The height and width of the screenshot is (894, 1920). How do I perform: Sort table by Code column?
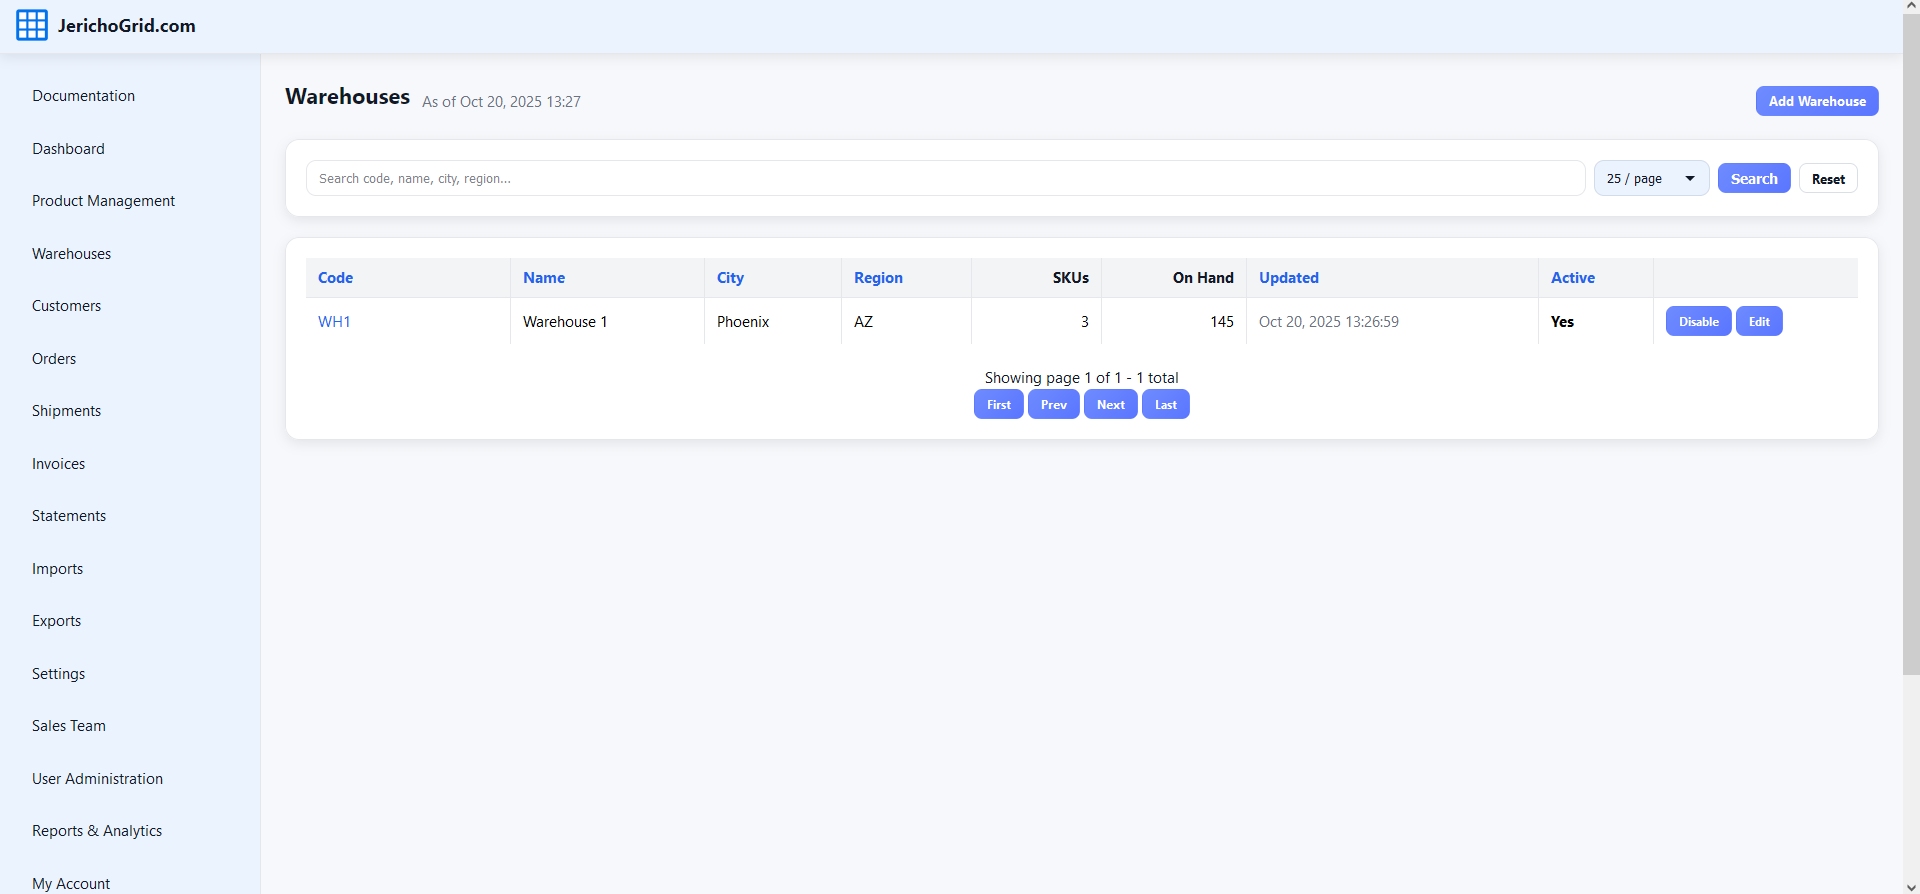(335, 278)
